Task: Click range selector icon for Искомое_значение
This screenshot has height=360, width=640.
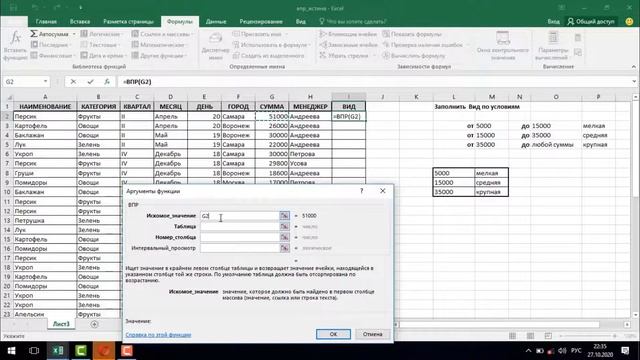Action: (284, 216)
